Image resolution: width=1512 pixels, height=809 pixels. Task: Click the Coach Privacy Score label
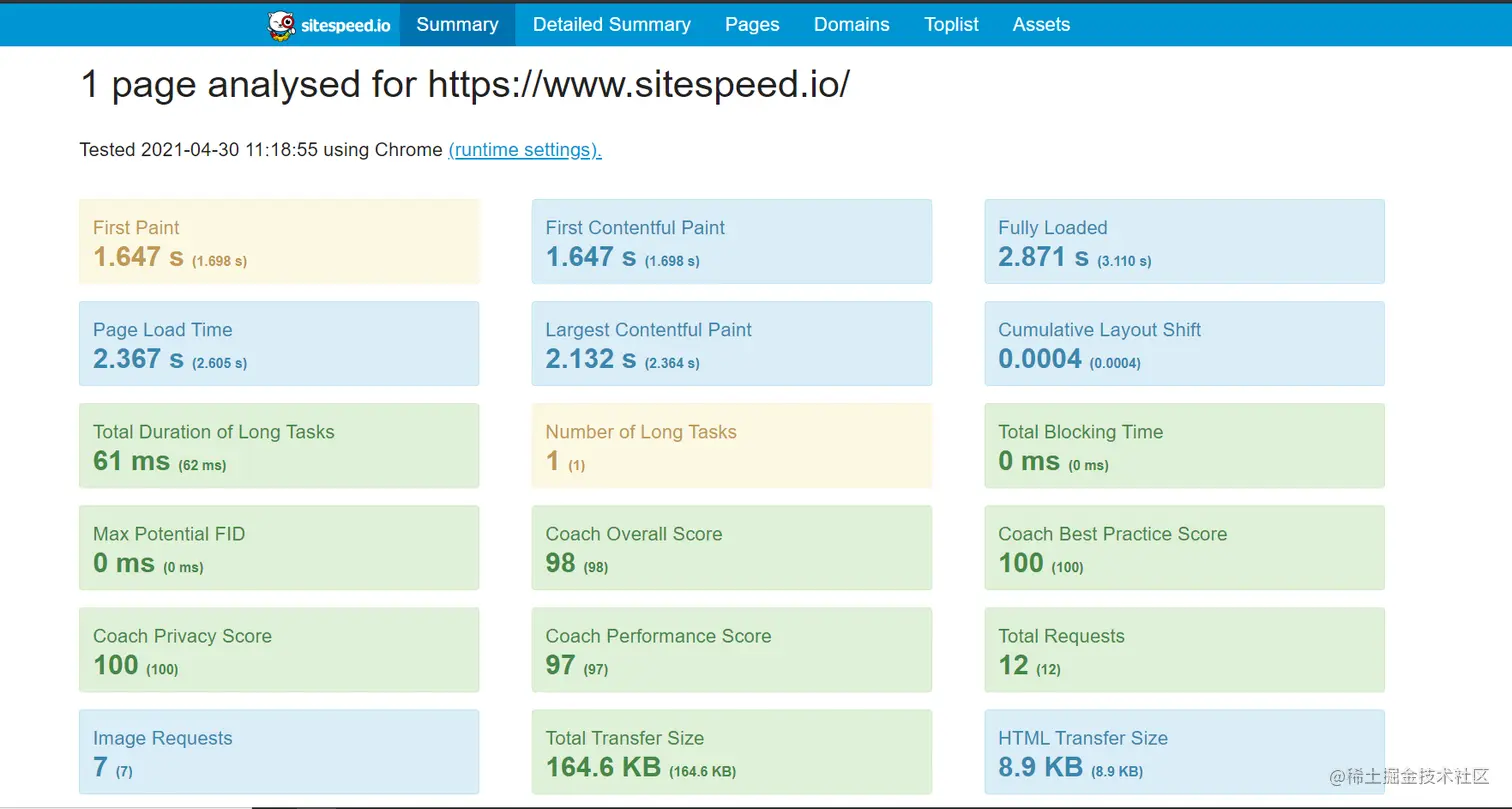click(182, 636)
